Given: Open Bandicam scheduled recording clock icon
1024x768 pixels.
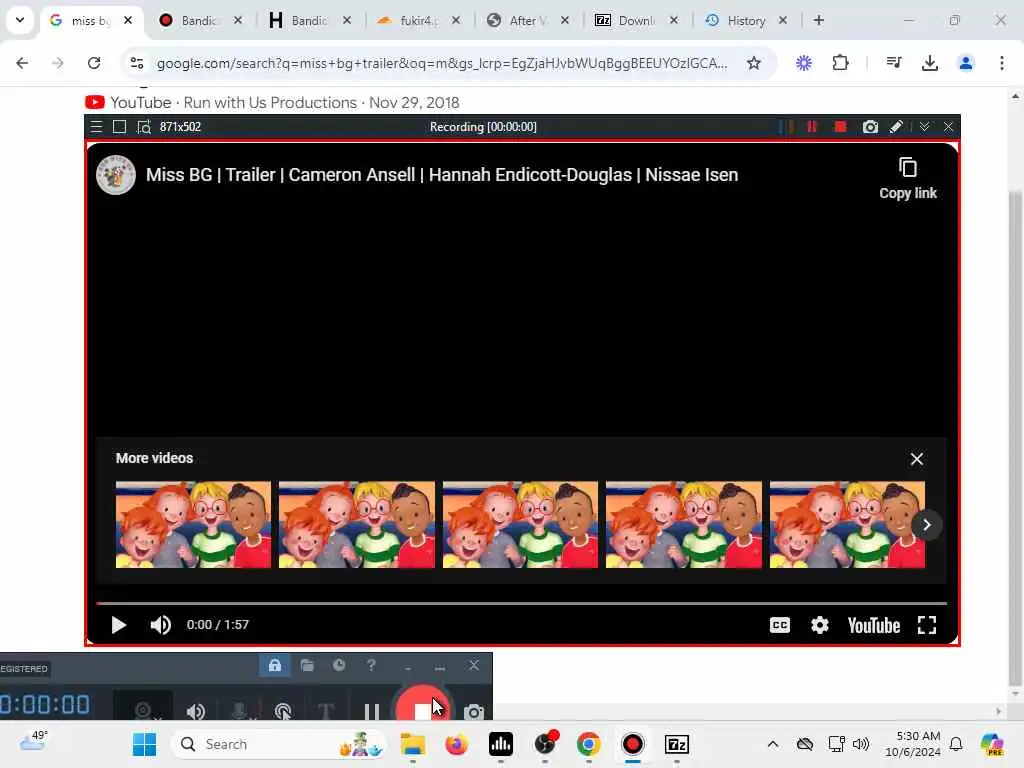Looking at the screenshot, I should (339, 665).
